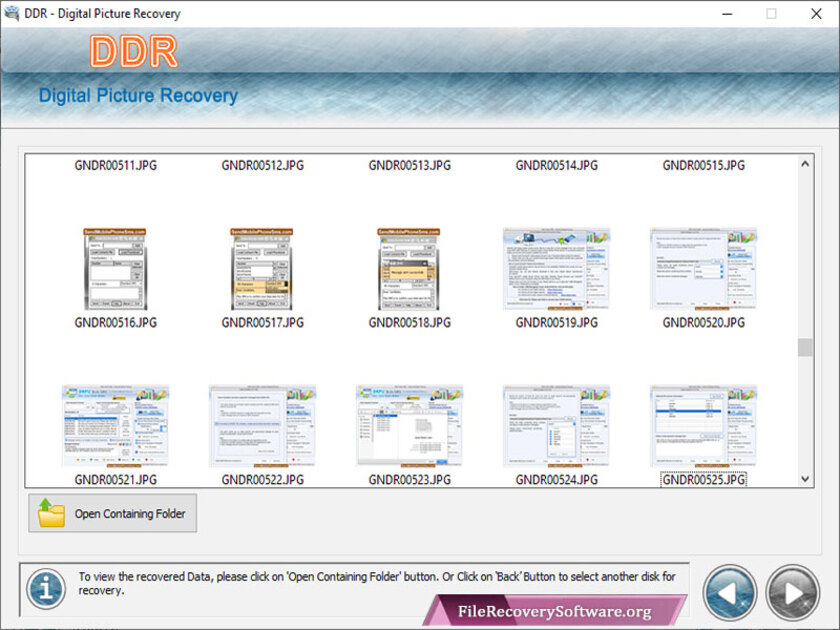This screenshot has height=630, width=840.
Task: Click file name GNDR00514.JPG
Action: [x=557, y=166]
